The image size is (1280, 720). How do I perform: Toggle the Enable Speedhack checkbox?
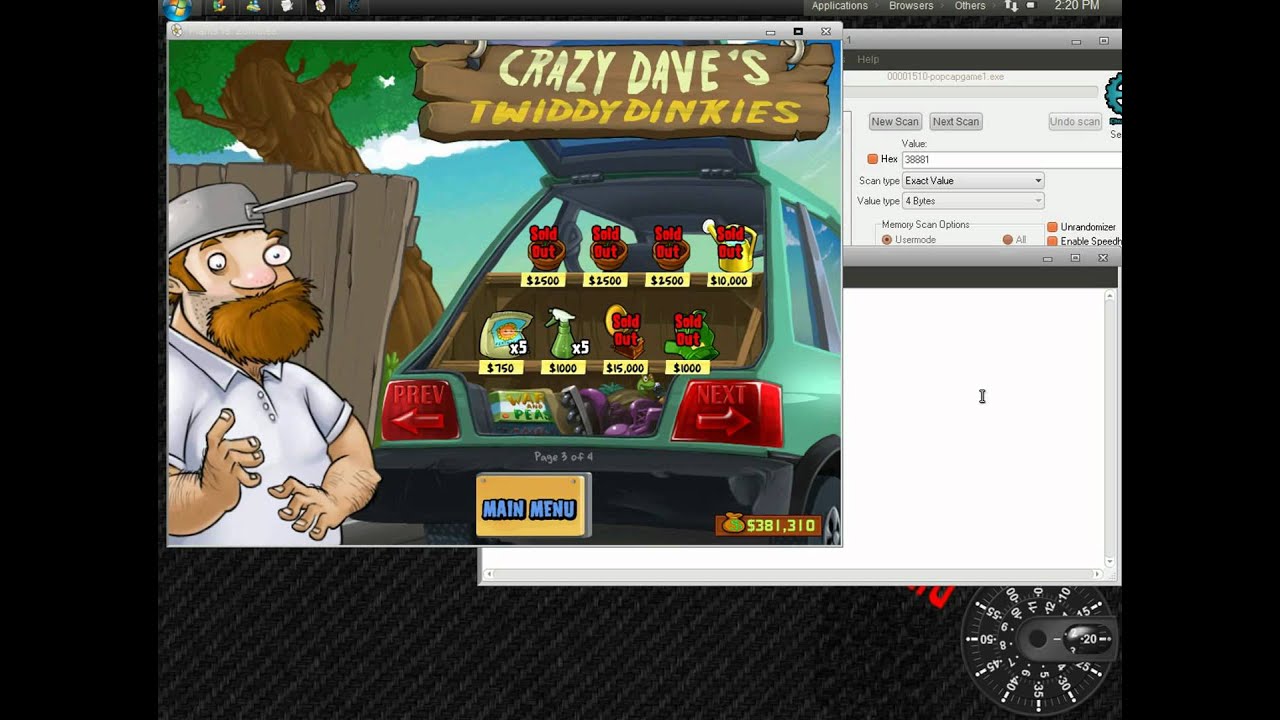[x=1052, y=241]
